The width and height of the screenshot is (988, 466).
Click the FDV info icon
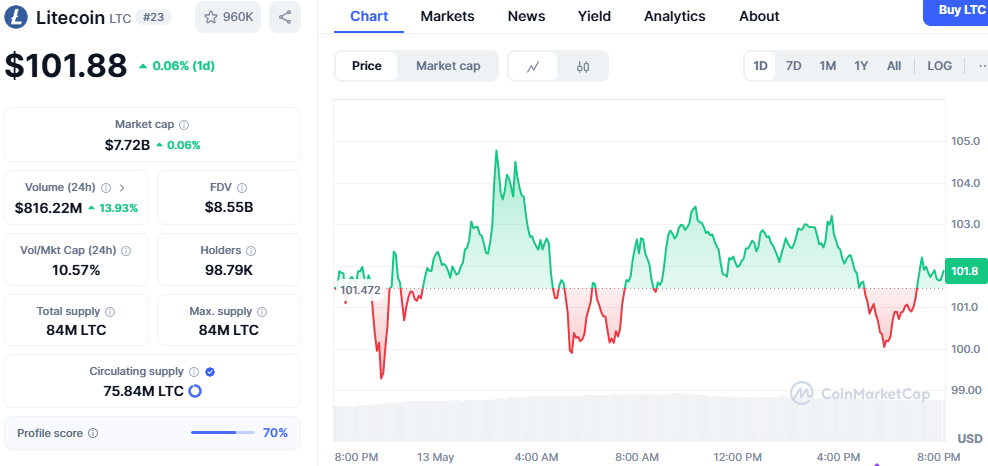coord(242,187)
